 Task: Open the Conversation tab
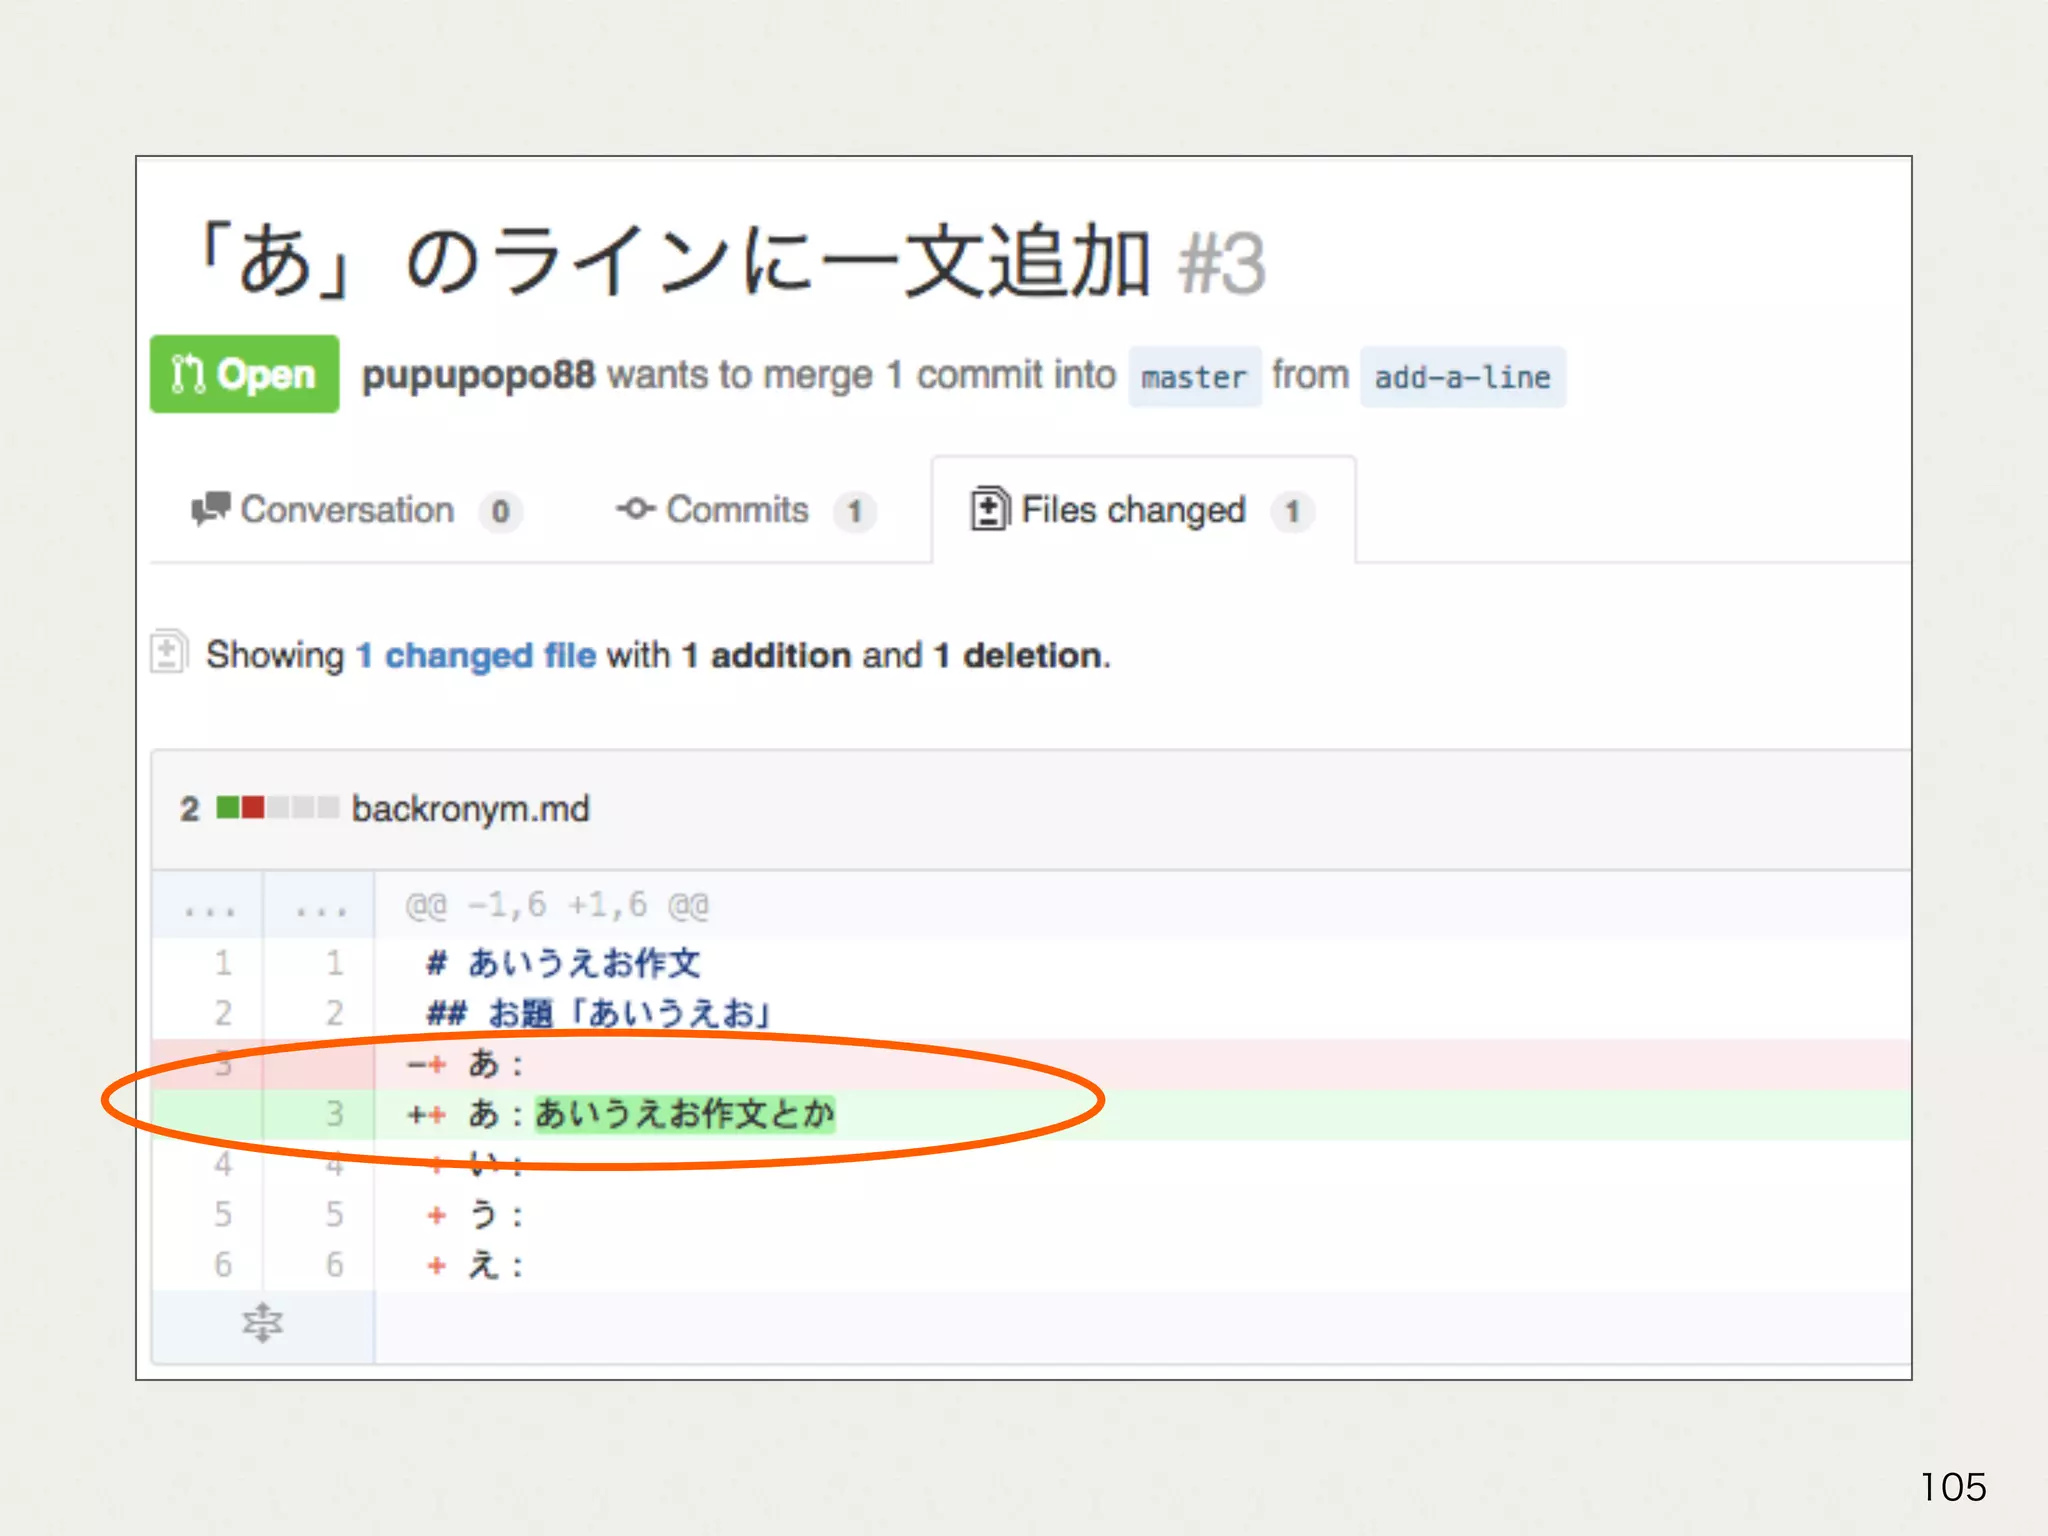[347, 510]
